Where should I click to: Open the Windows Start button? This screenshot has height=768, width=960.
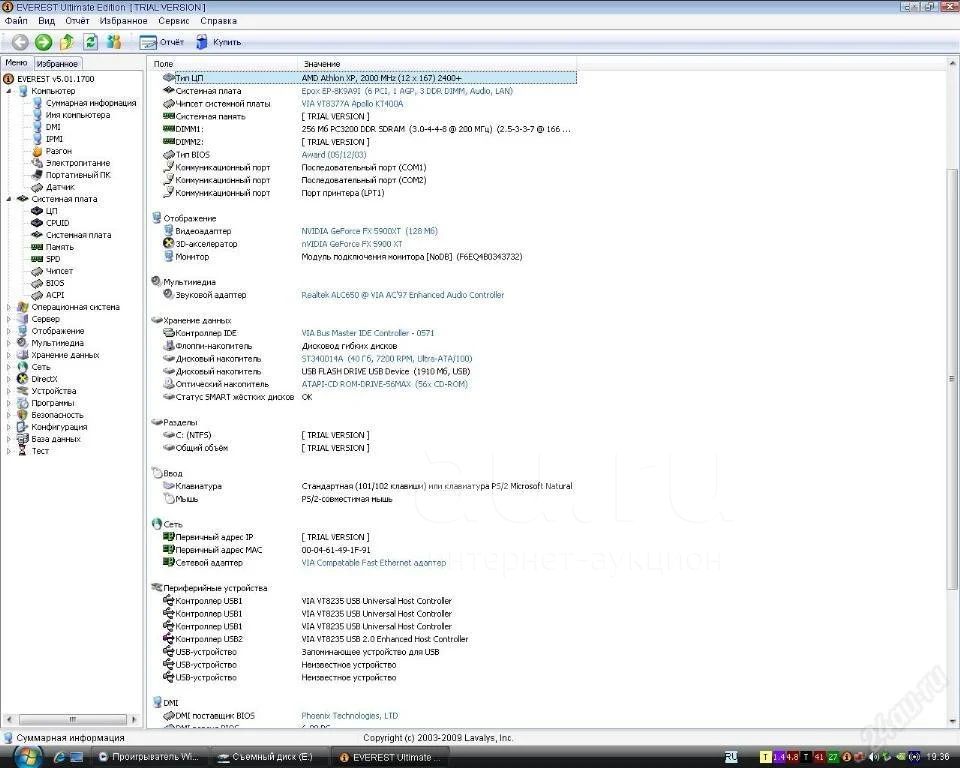pos(27,757)
